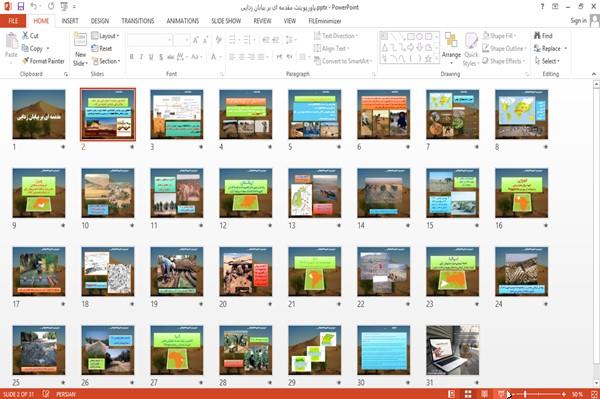Switch to INSERT tab

tap(70, 21)
